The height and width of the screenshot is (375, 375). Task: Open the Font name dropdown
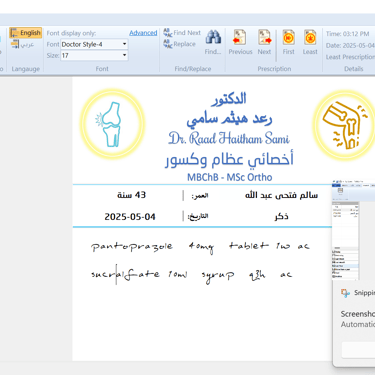[124, 44]
